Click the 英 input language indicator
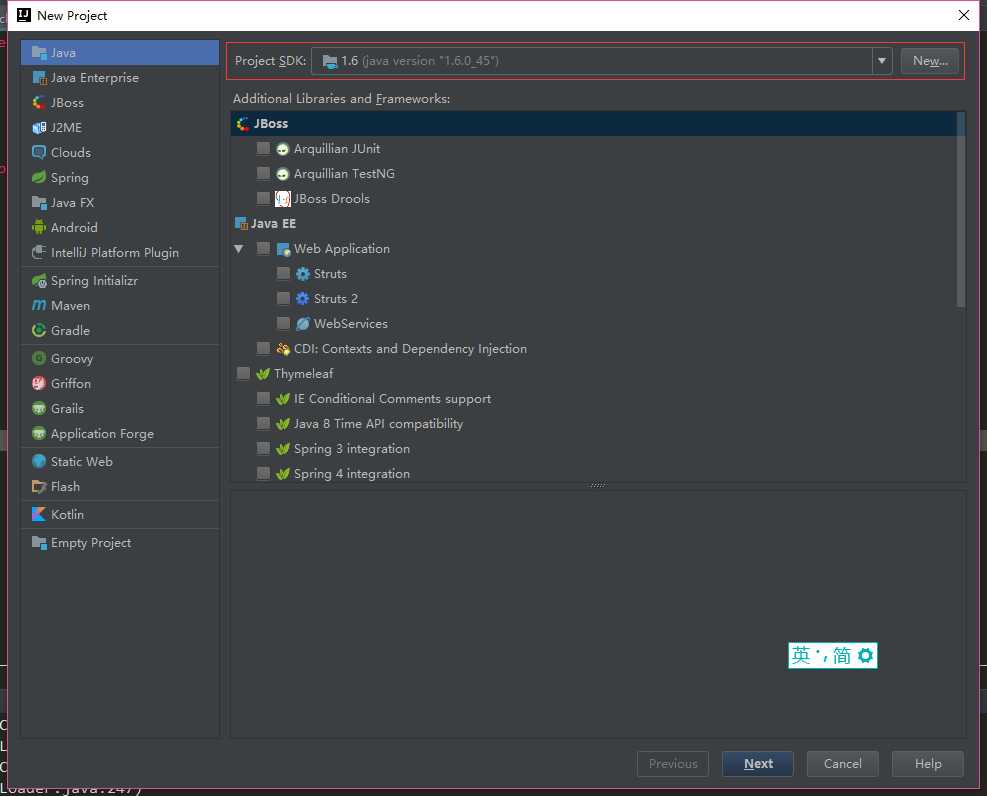The height and width of the screenshot is (796, 987). pyautogui.click(x=801, y=656)
